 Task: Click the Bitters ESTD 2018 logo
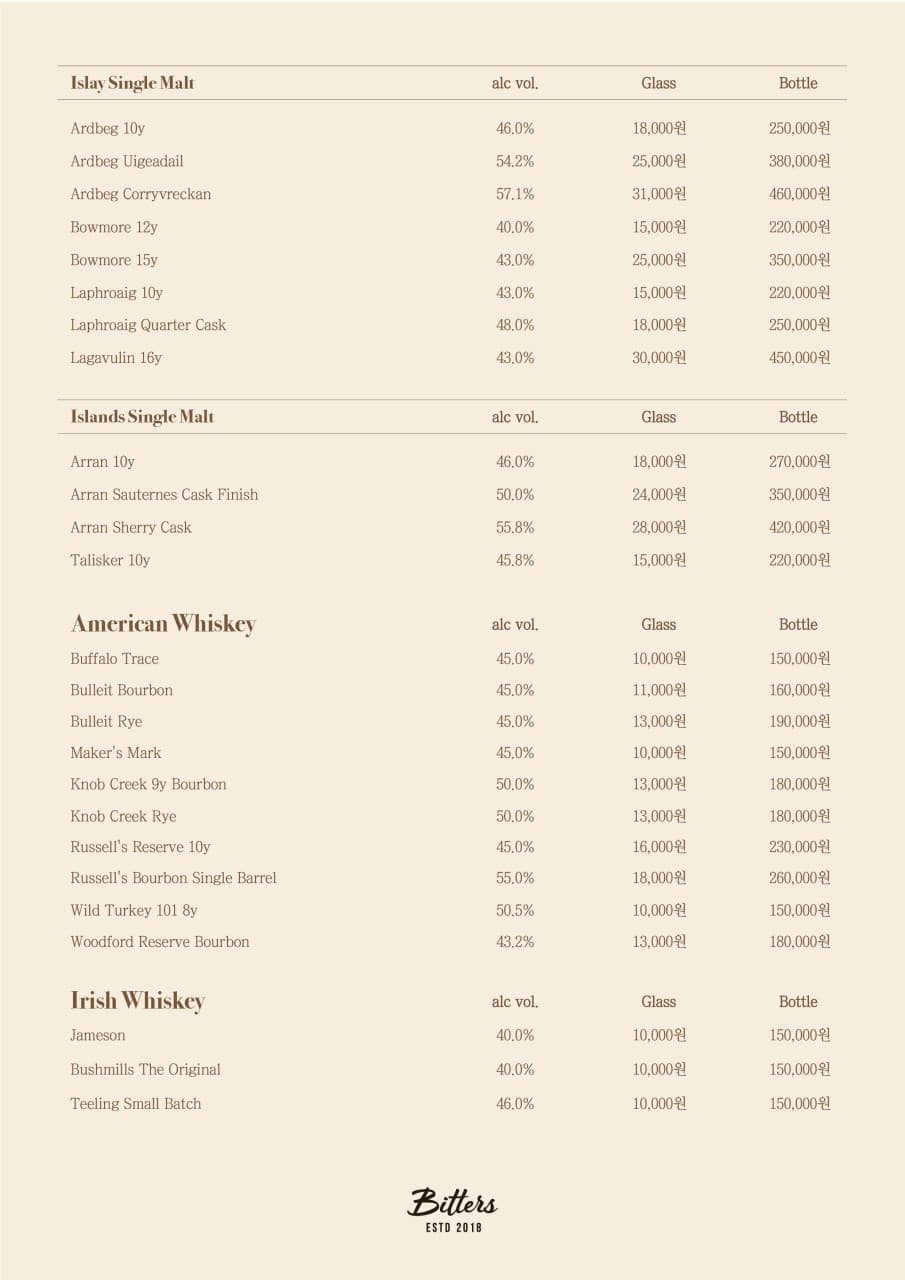[x=452, y=1210]
